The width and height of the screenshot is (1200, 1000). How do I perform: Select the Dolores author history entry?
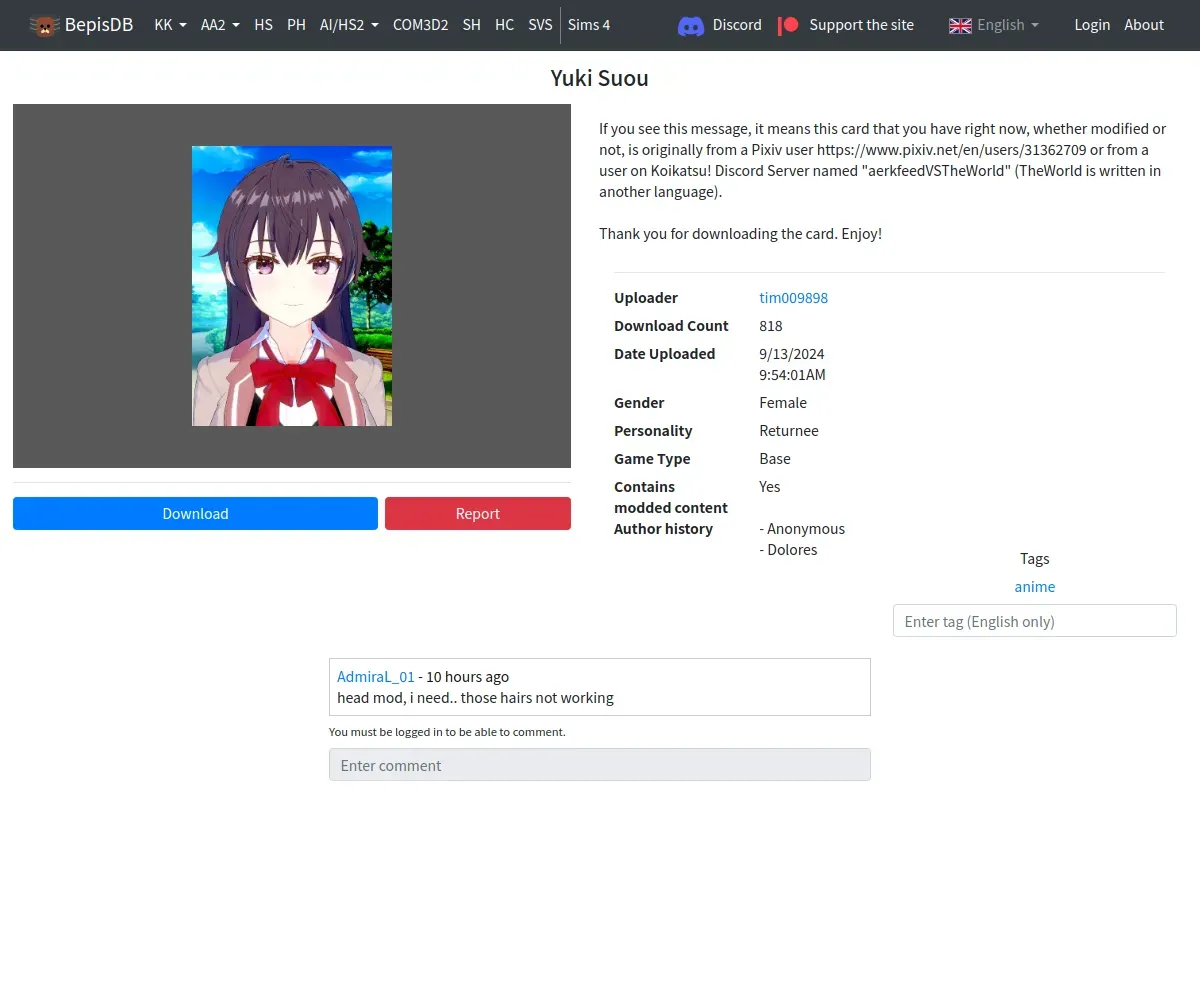(x=789, y=550)
